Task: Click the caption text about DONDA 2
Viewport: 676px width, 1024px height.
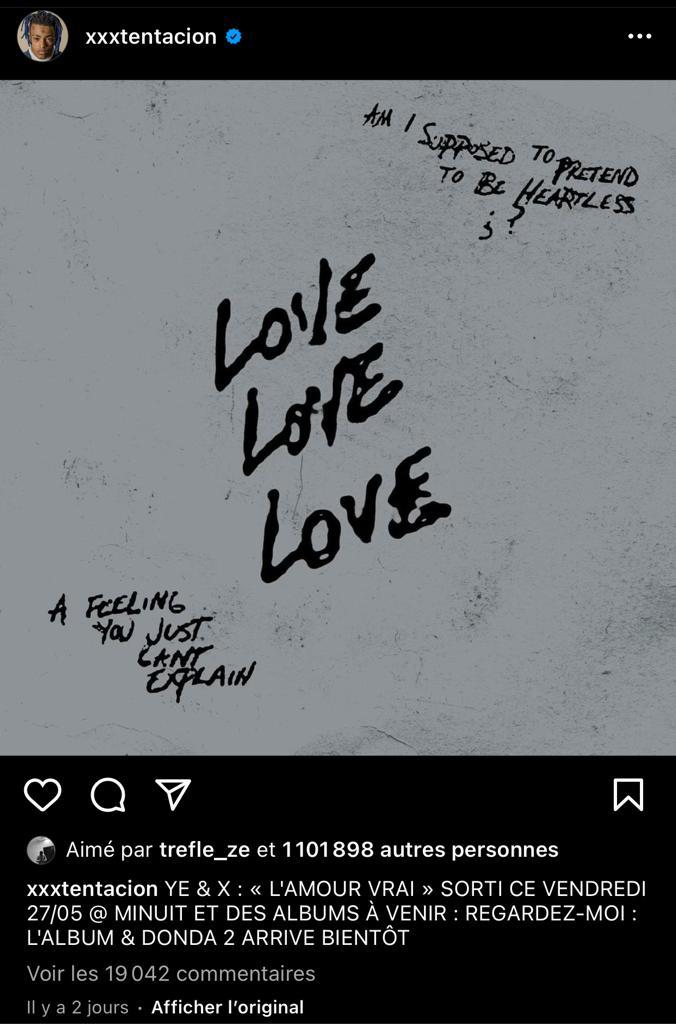Action: point(336,913)
